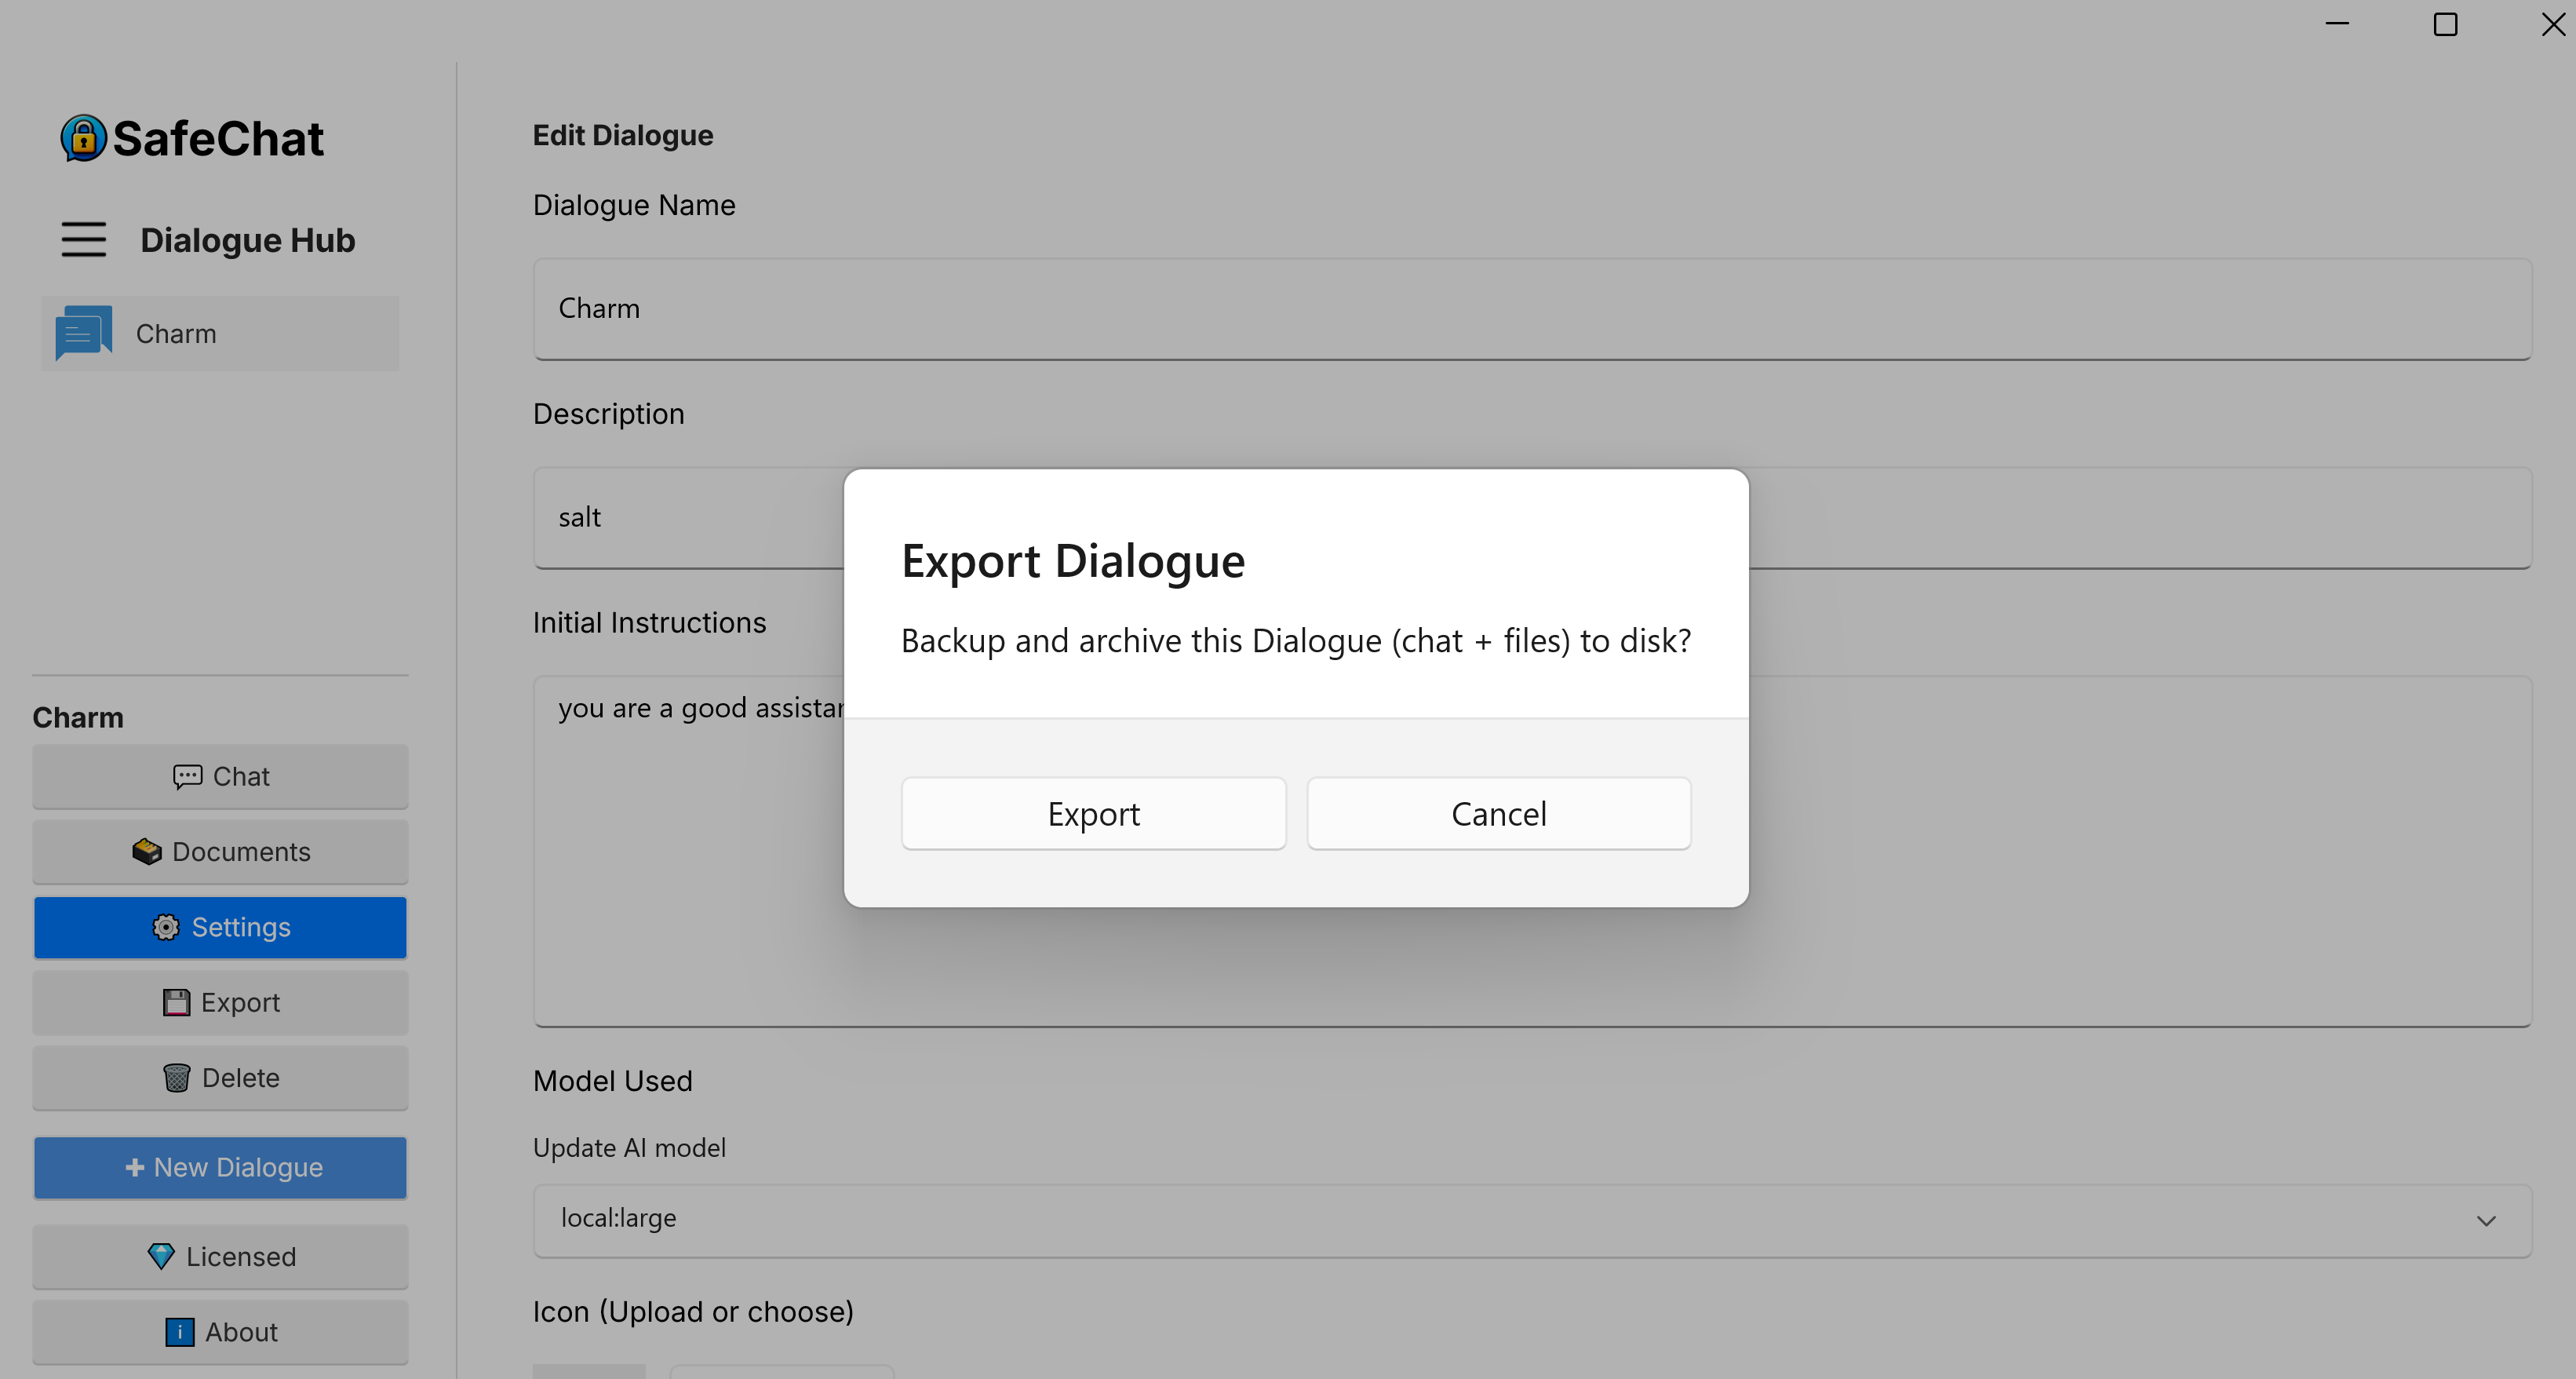The height and width of the screenshot is (1379, 2576).
Task: Click the SafeChat padlock logo icon
Action: 83,138
